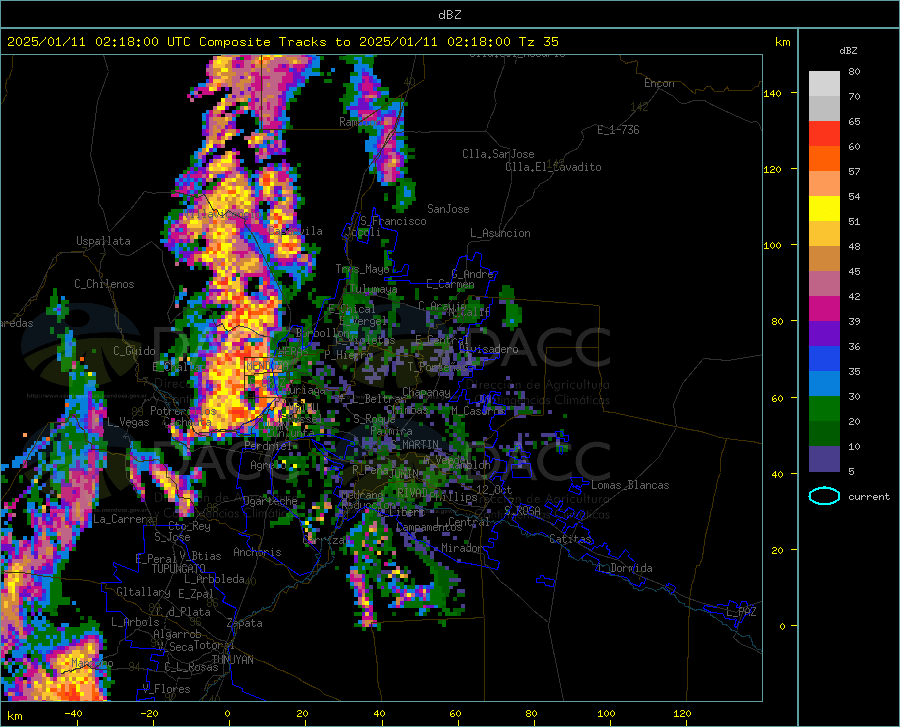Select the C_Guido location label
Screen dimensions: 900x727
[134, 351]
